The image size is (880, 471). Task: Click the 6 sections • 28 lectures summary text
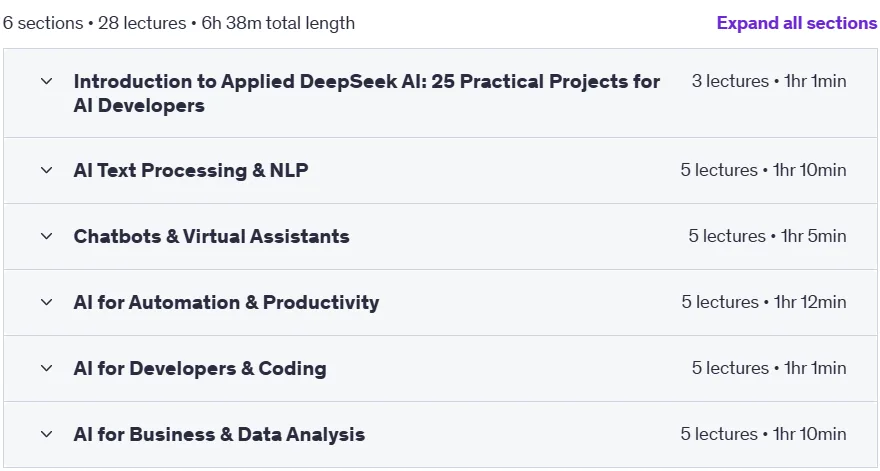click(179, 23)
